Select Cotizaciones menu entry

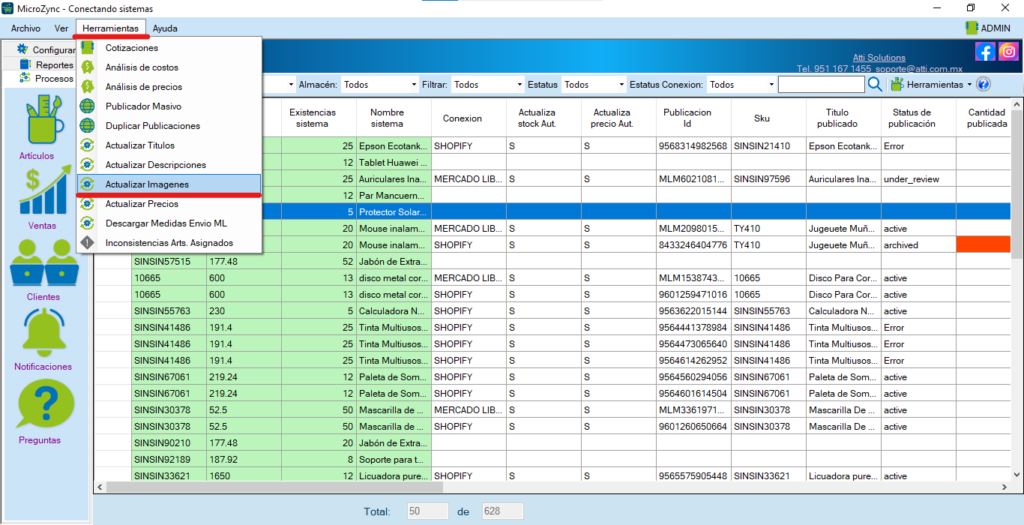click(168, 48)
